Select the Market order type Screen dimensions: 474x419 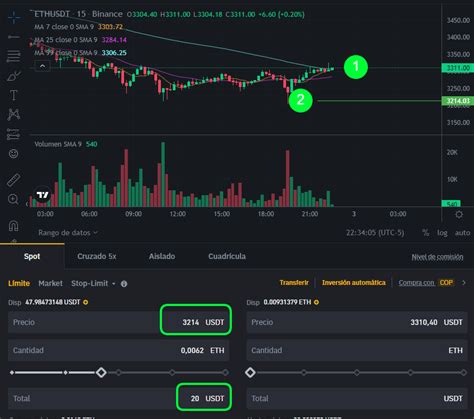50,283
